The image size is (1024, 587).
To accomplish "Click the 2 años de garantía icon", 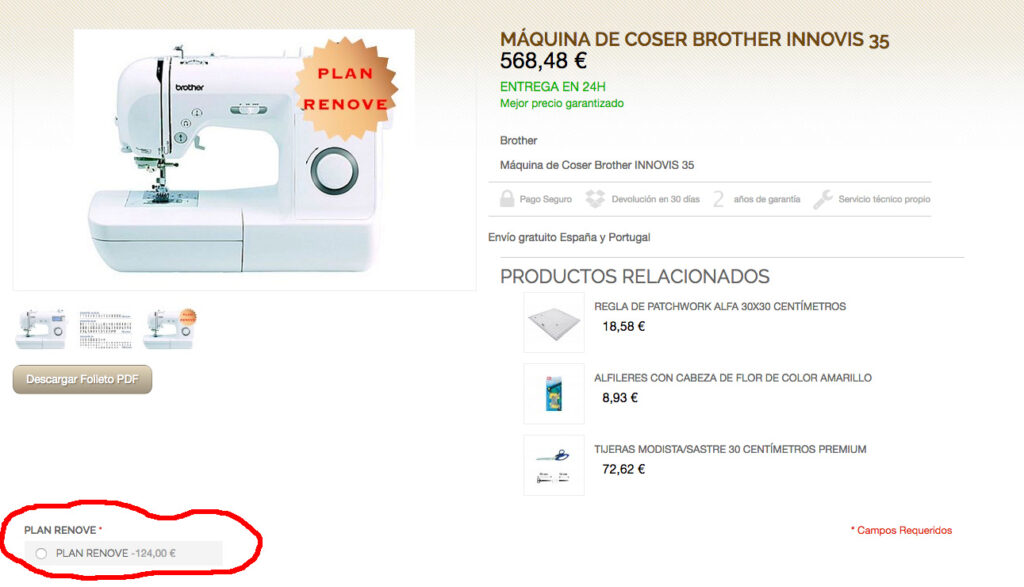I will tap(718, 199).
